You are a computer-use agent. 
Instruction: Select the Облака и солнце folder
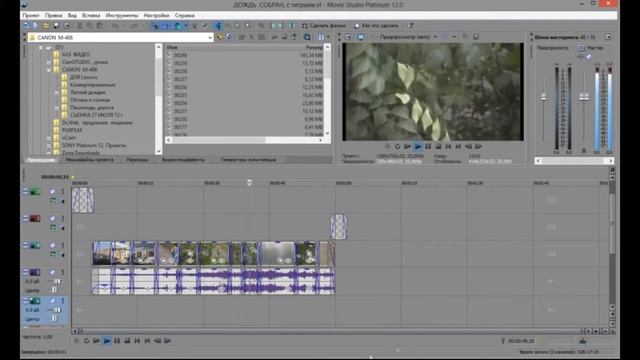90,100
